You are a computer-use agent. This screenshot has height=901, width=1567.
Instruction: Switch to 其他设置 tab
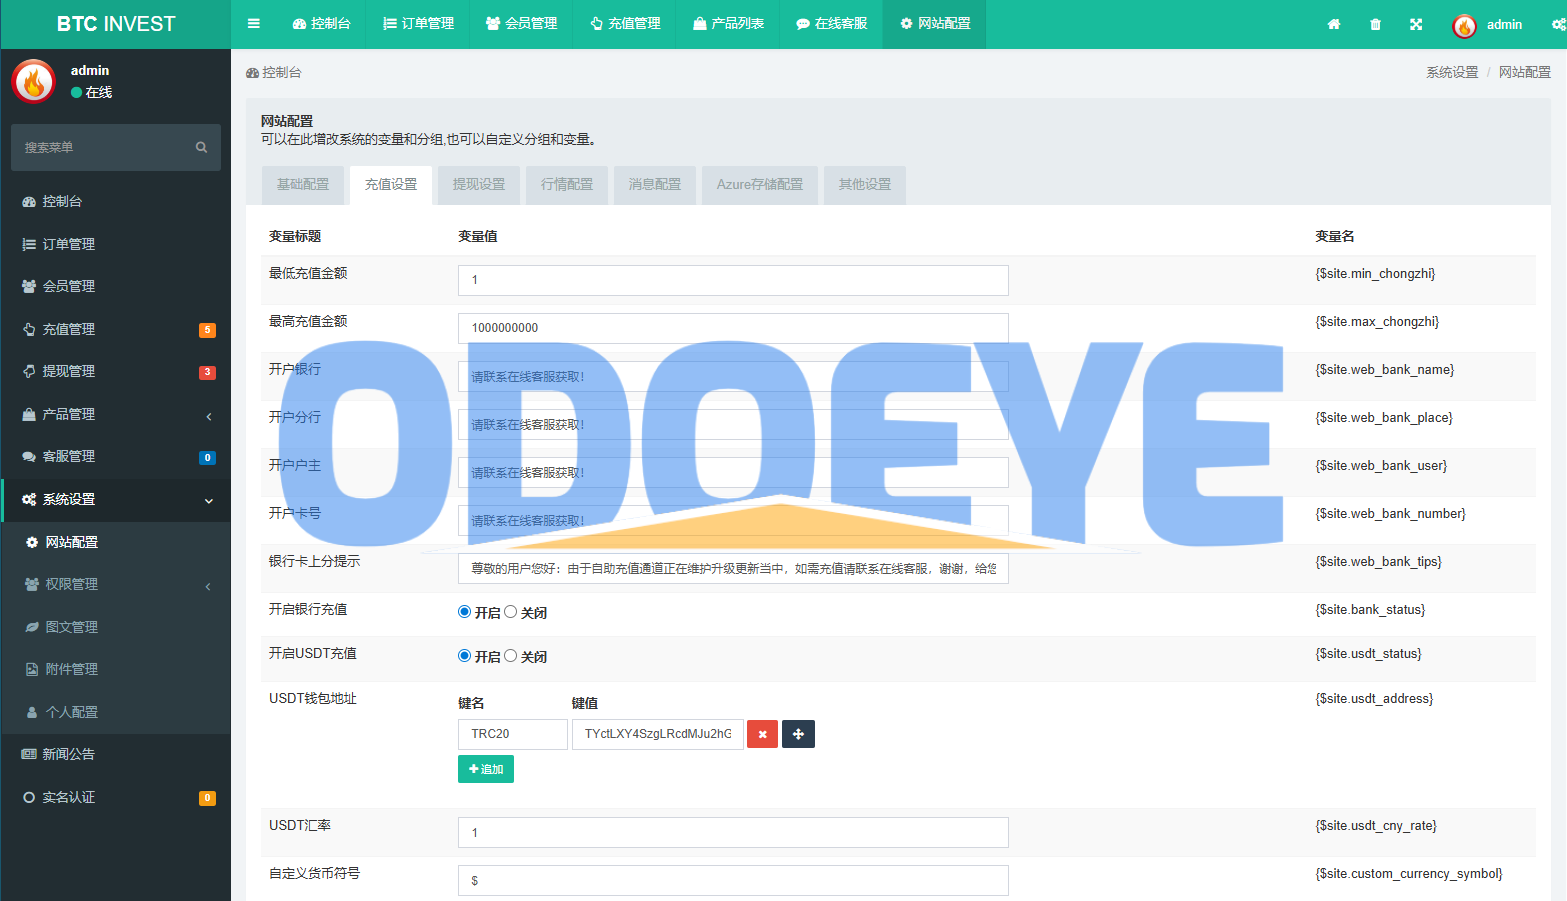pos(865,185)
